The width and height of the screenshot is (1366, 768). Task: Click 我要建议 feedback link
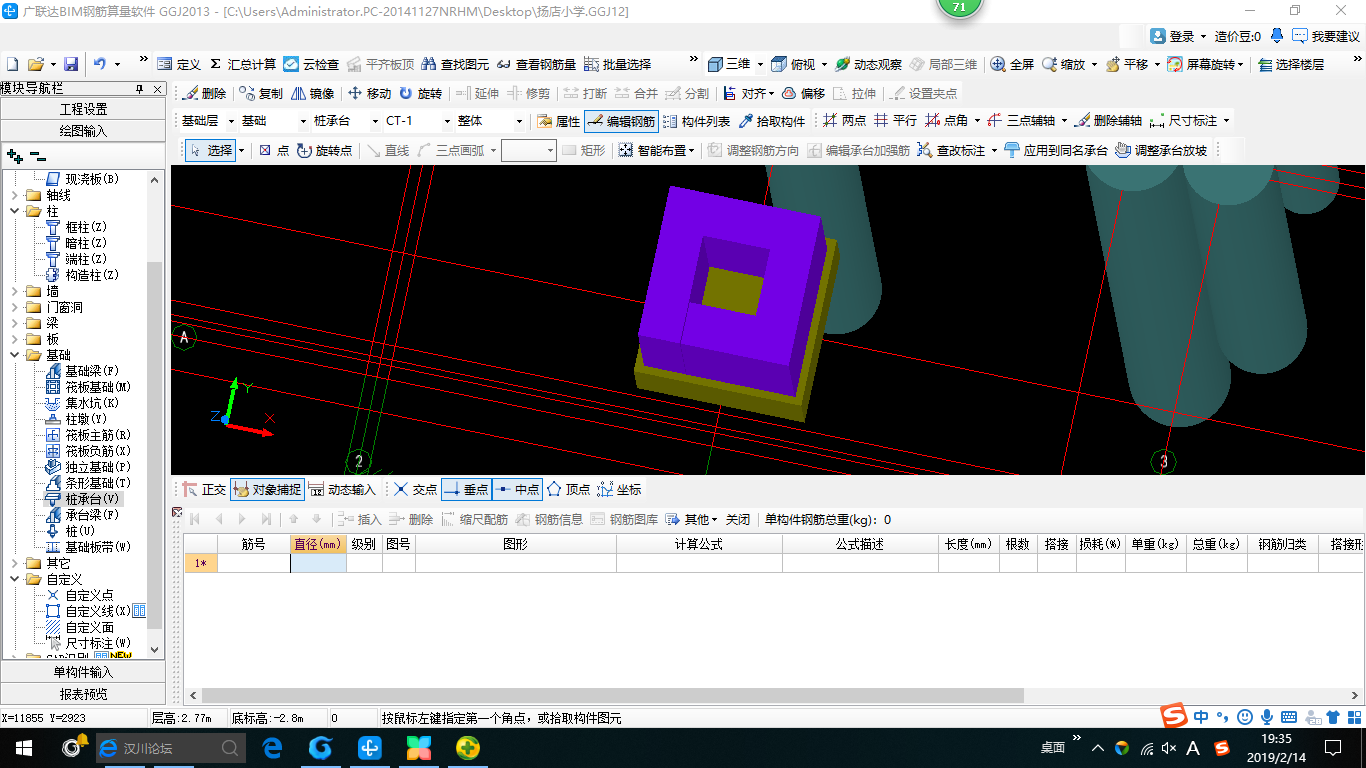[1326, 36]
